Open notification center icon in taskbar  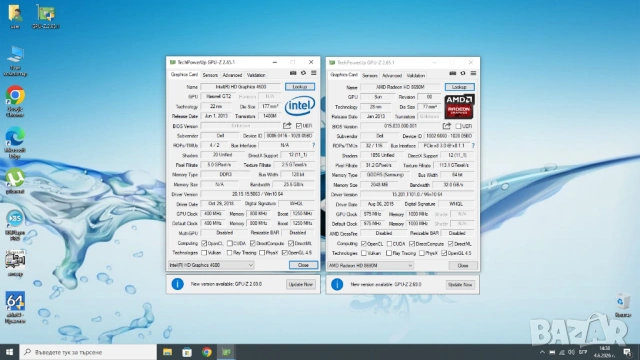627,352
